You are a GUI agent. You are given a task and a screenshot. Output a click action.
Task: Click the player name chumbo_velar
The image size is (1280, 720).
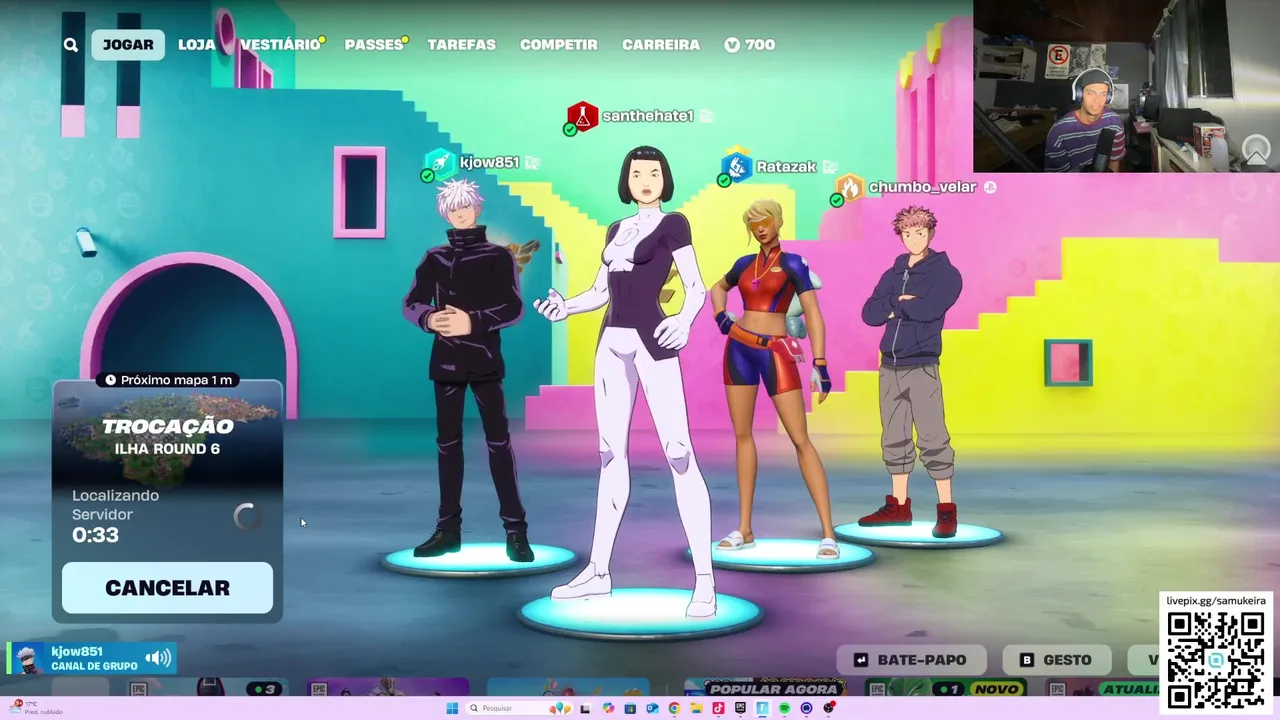tap(922, 187)
